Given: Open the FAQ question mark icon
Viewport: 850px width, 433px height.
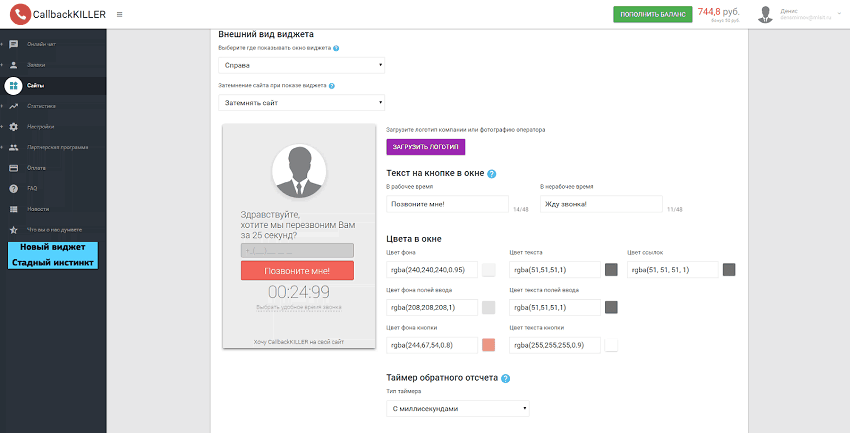Looking at the screenshot, I should pos(14,188).
